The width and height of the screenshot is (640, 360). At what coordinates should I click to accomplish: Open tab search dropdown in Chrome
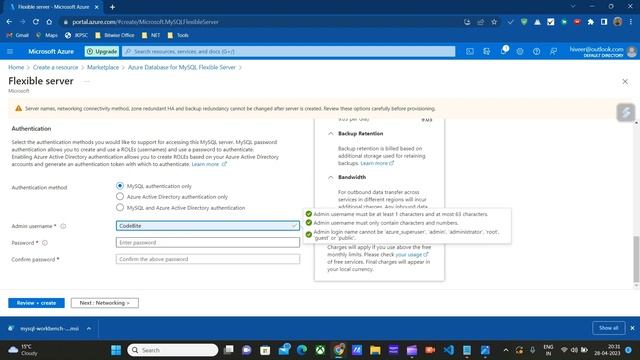(x=573, y=7)
